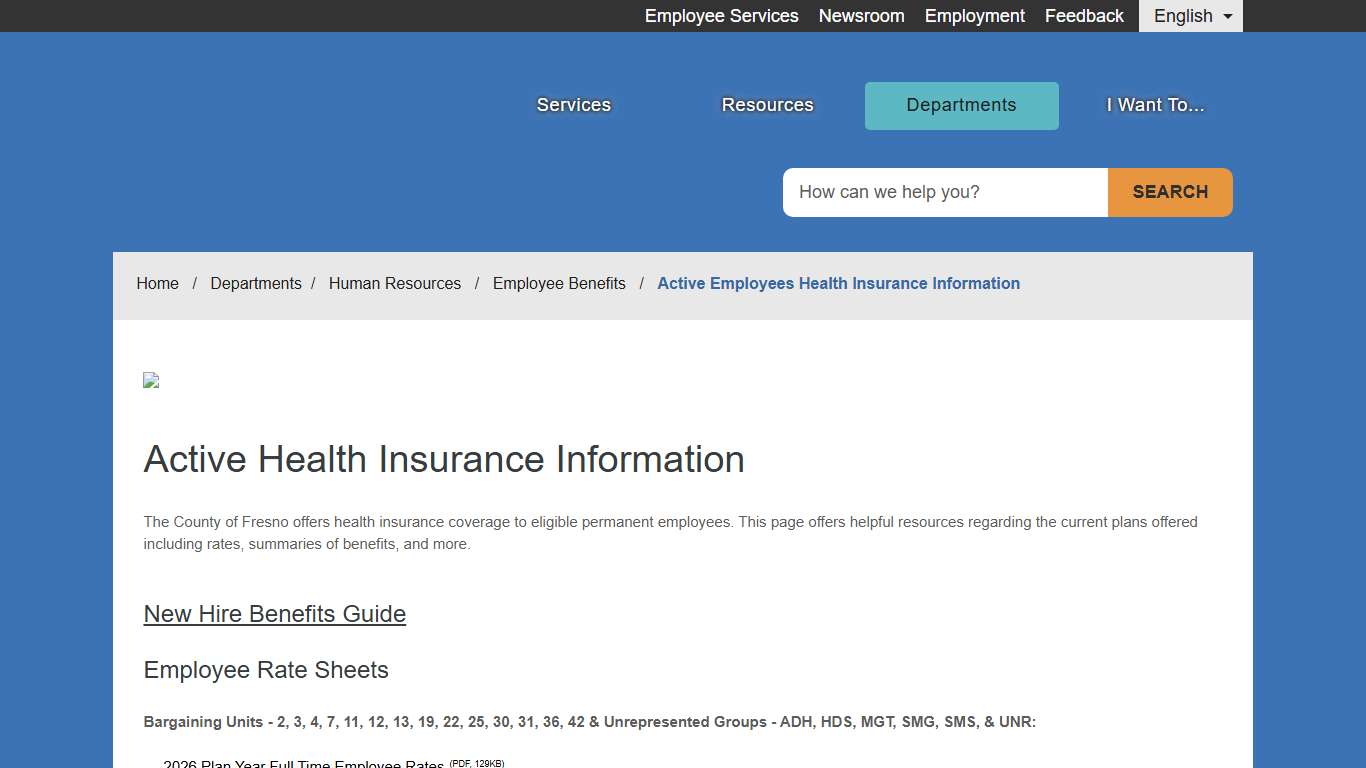Open Employee Benefits from the breadcrumb
This screenshot has height=768, width=1366.
tap(559, 283)
